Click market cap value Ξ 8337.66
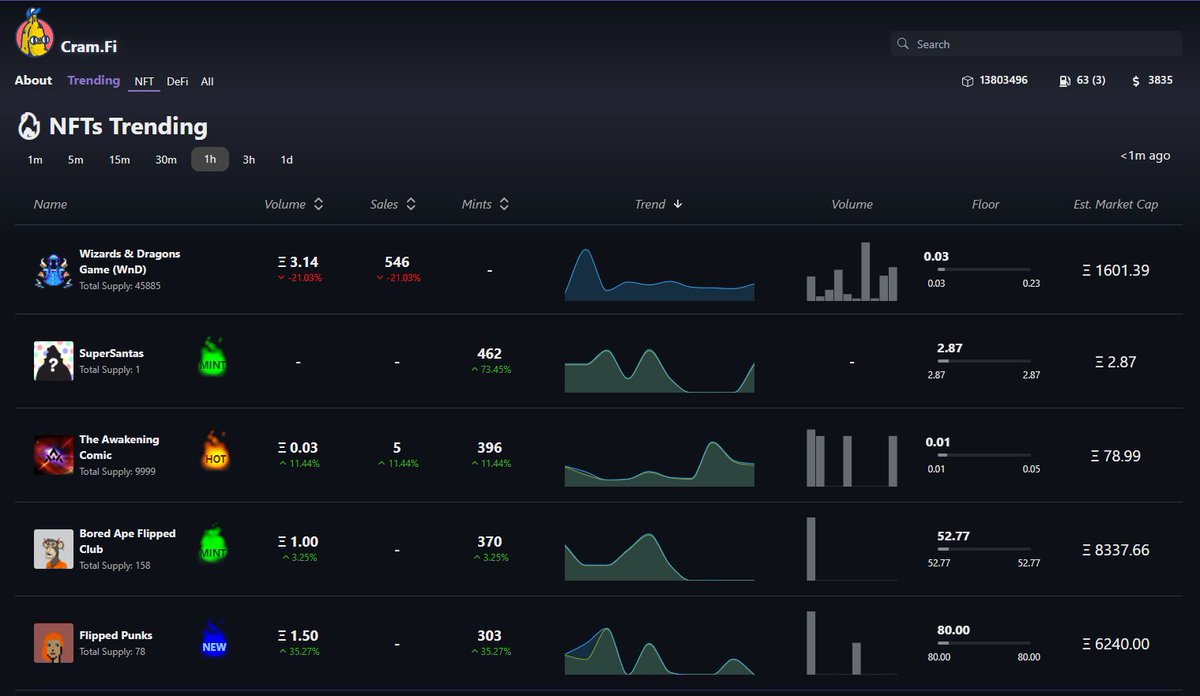Viewport: 1200px width, 696px height. point(1116,549)
